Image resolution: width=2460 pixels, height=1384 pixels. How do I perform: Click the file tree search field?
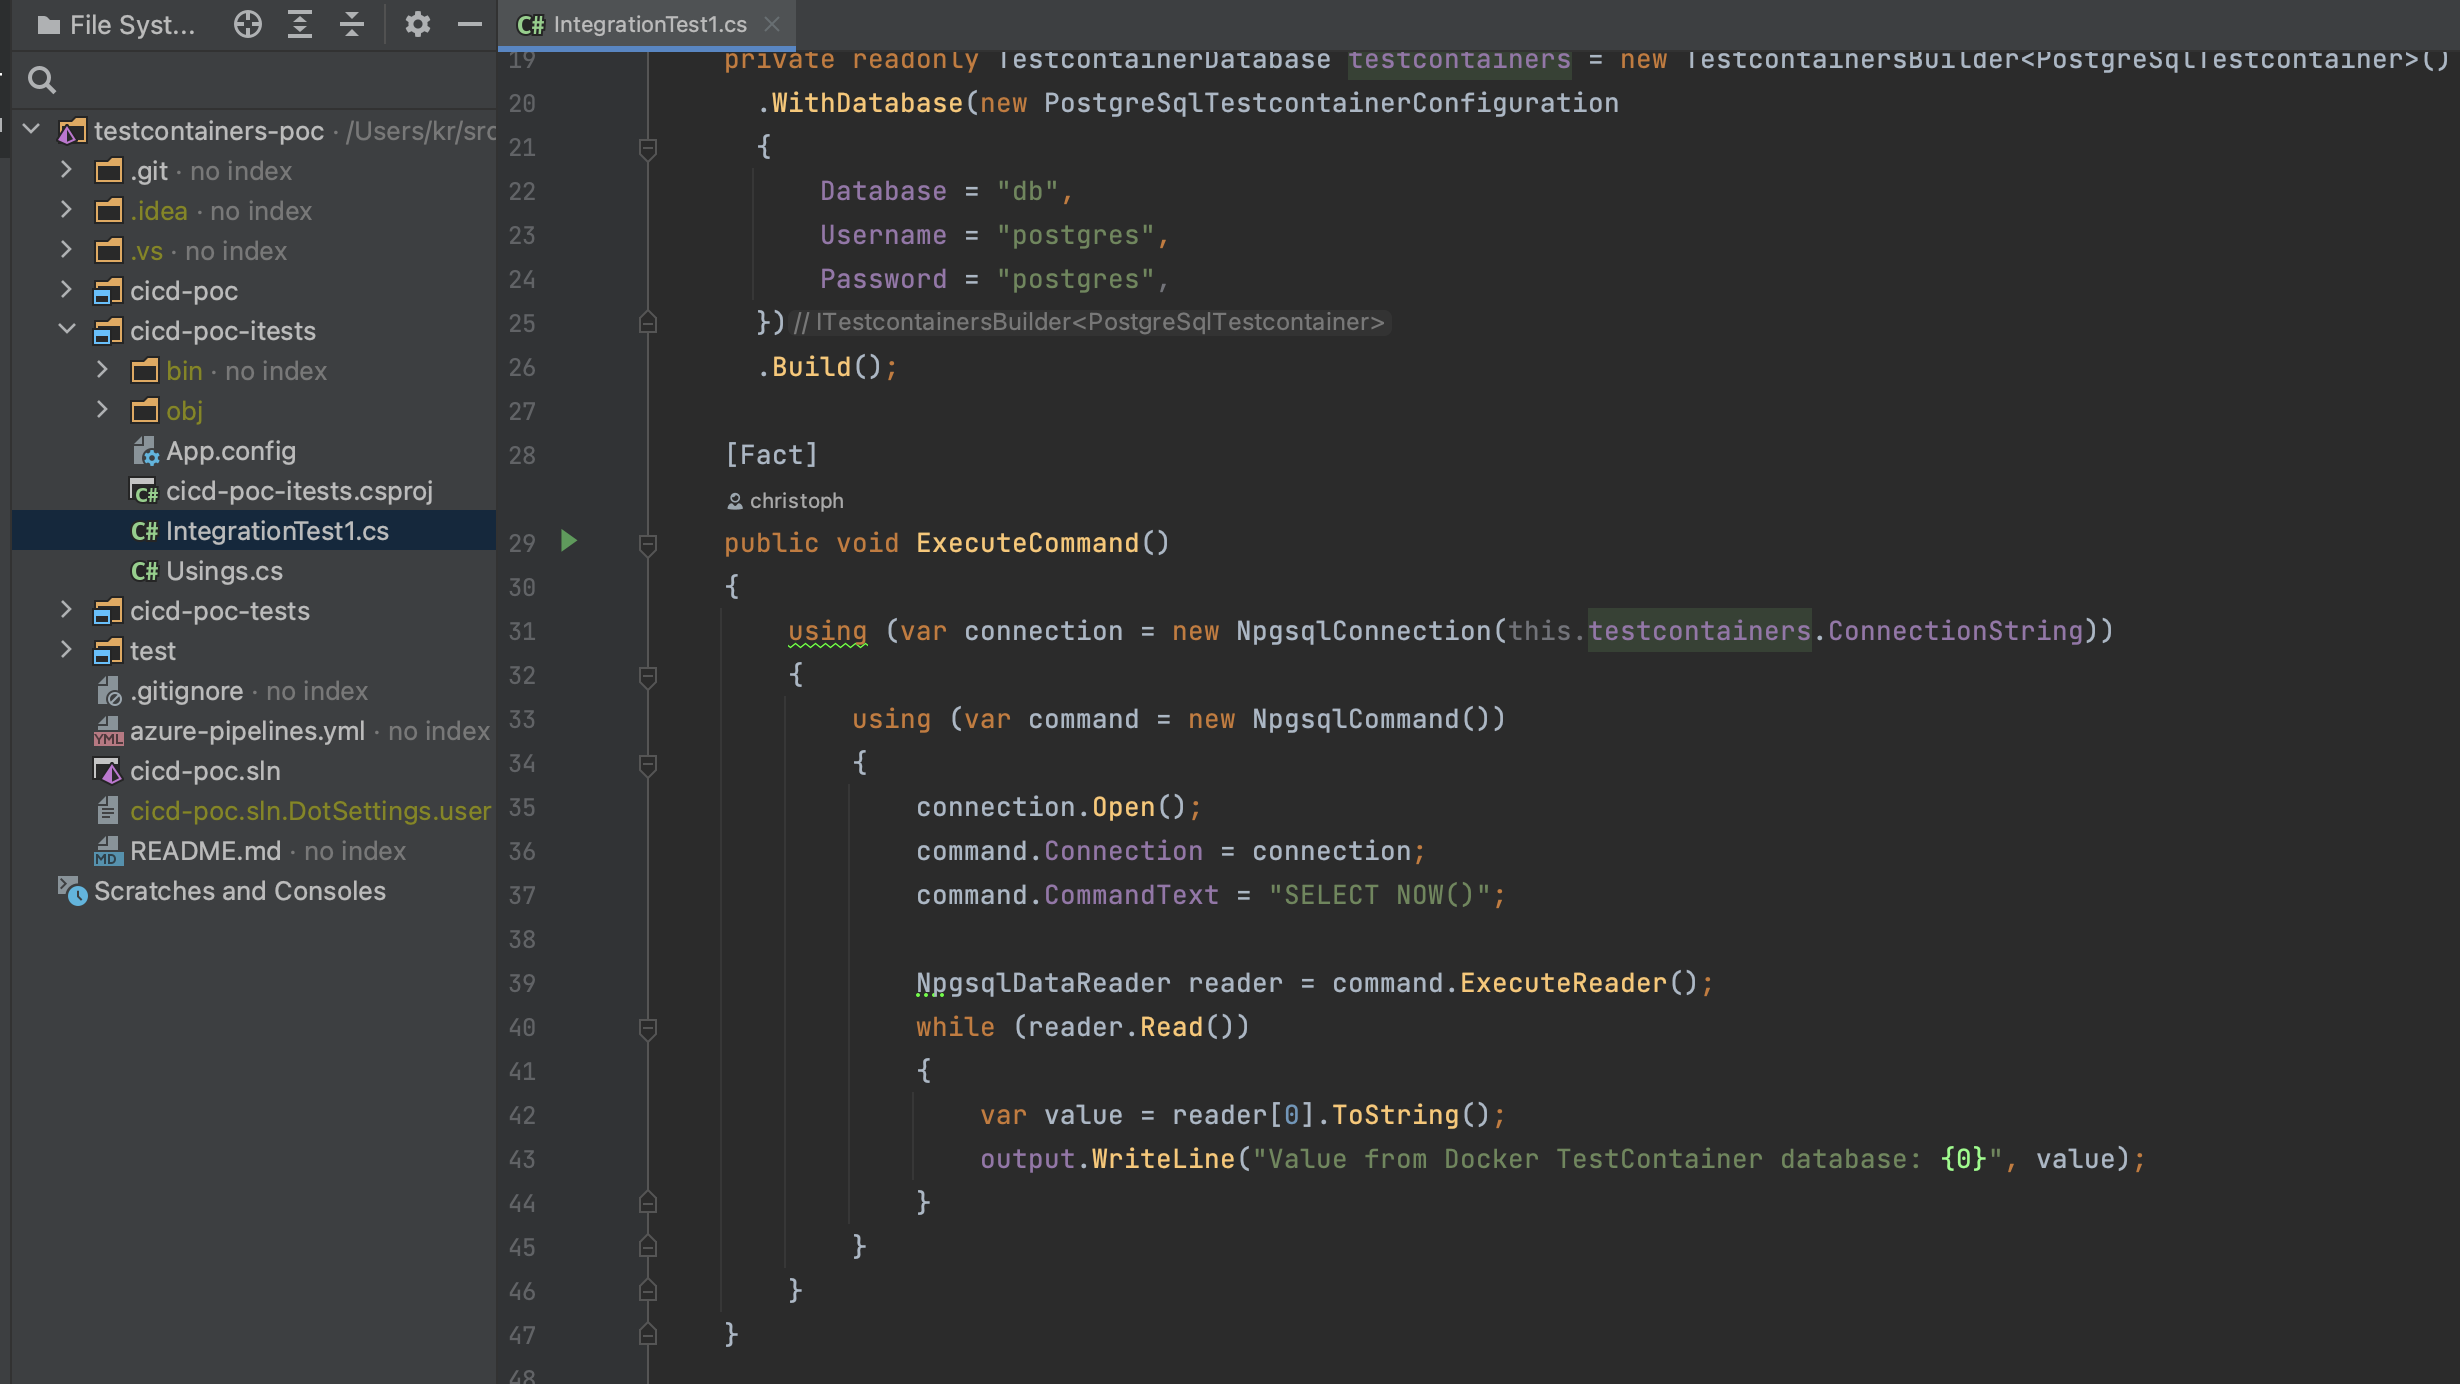coord(200,78)
